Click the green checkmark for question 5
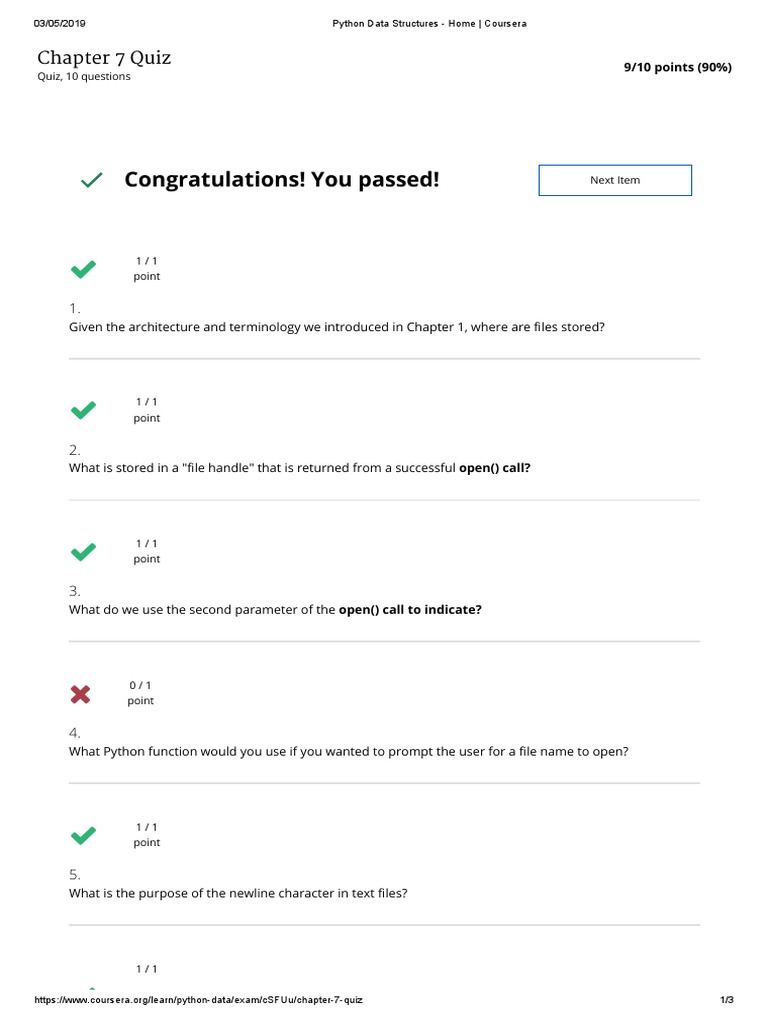The width and height of the screenshot is (768, 1024). (83, 834)
